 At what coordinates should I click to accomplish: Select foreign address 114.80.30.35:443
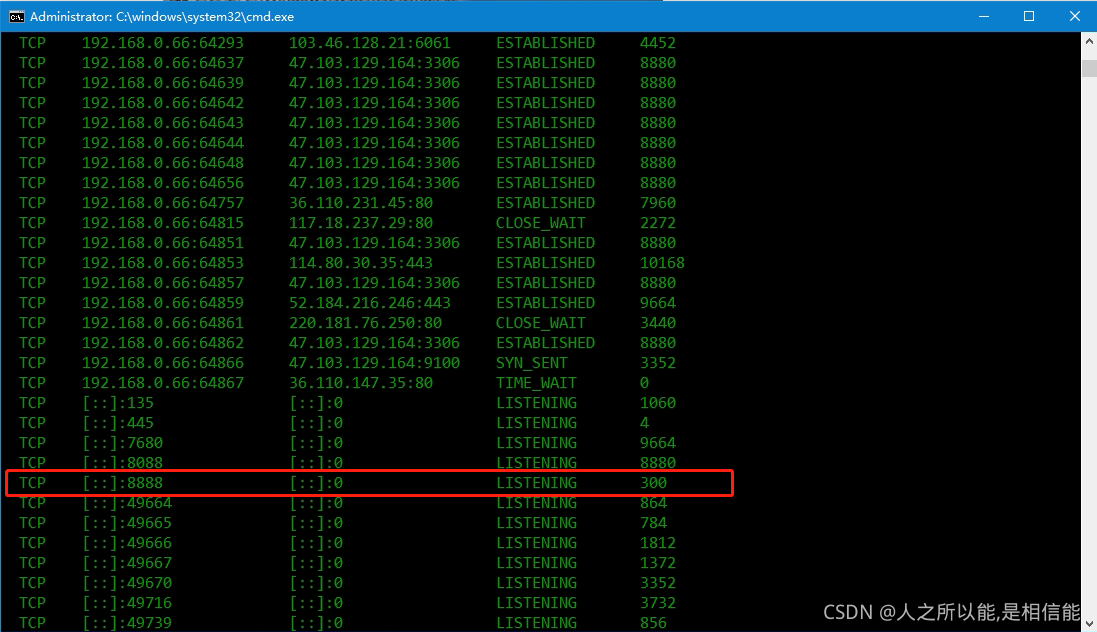[x=361, y=262]
